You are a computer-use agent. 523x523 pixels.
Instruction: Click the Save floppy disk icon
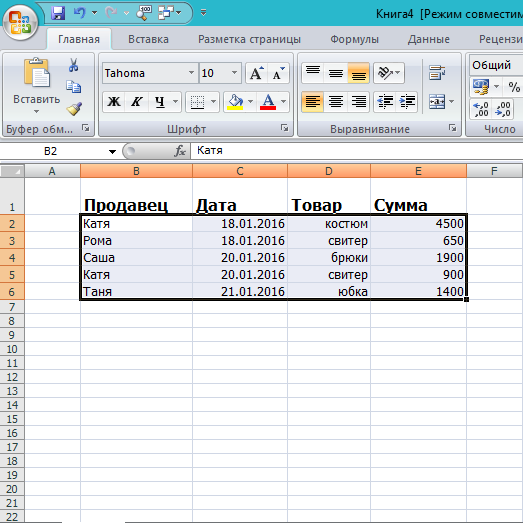(x=58, y=13)
